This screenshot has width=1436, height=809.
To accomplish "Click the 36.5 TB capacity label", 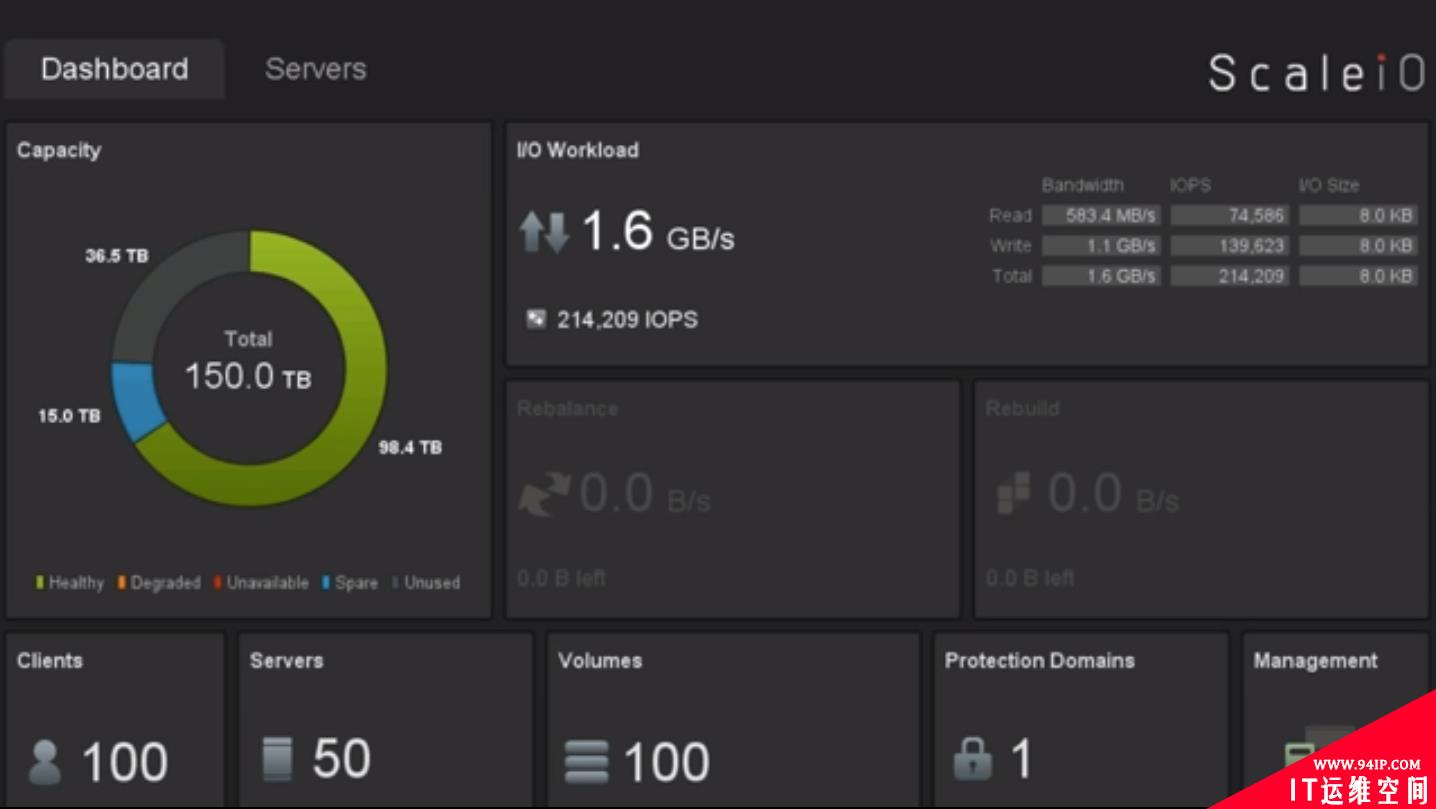I will point(117,256).
